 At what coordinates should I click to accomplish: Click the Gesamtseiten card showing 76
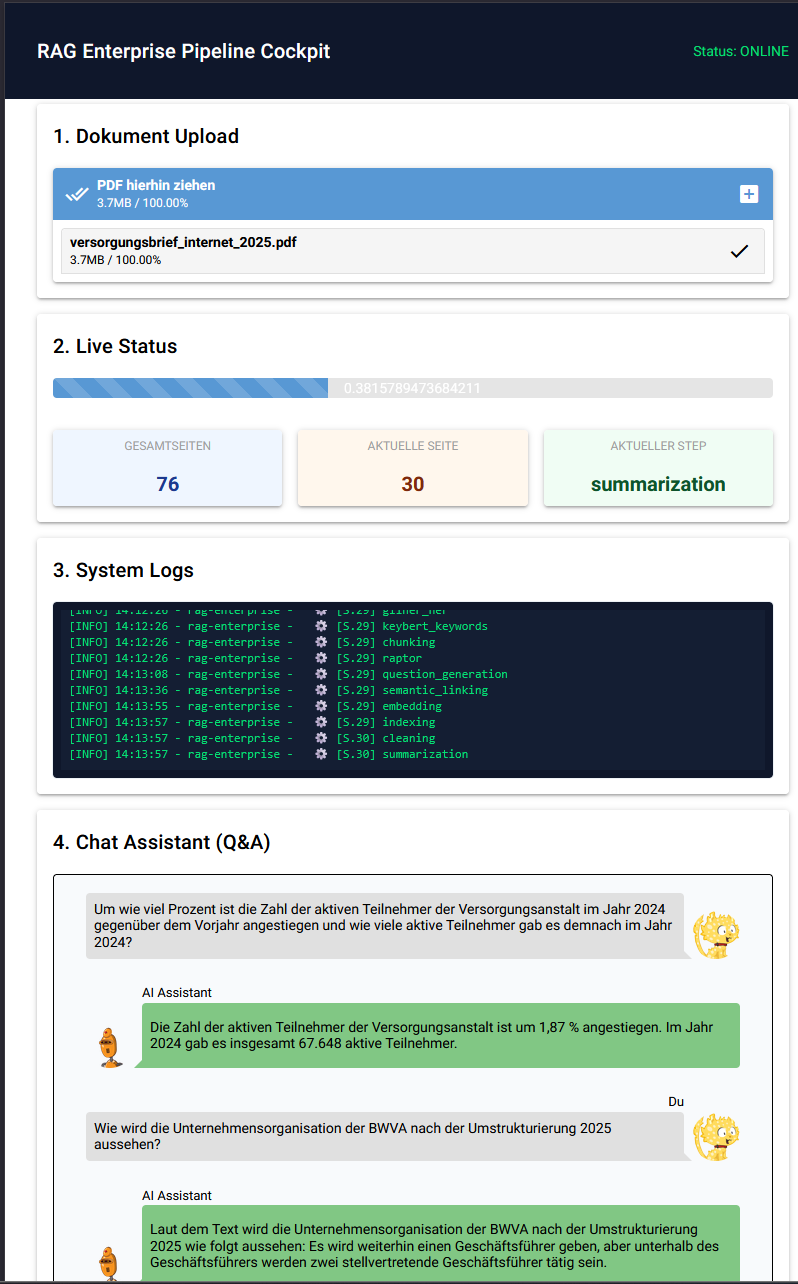pyautogui.click(x=167, y=468)
